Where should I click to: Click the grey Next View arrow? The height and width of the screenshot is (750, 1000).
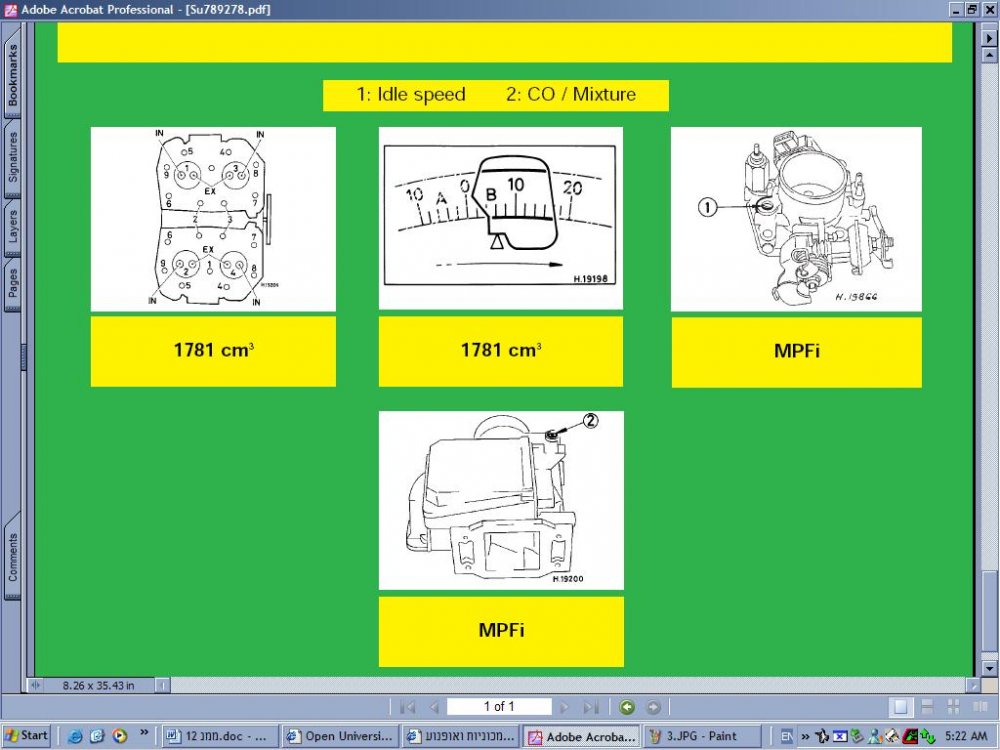(x=653, y=707)
